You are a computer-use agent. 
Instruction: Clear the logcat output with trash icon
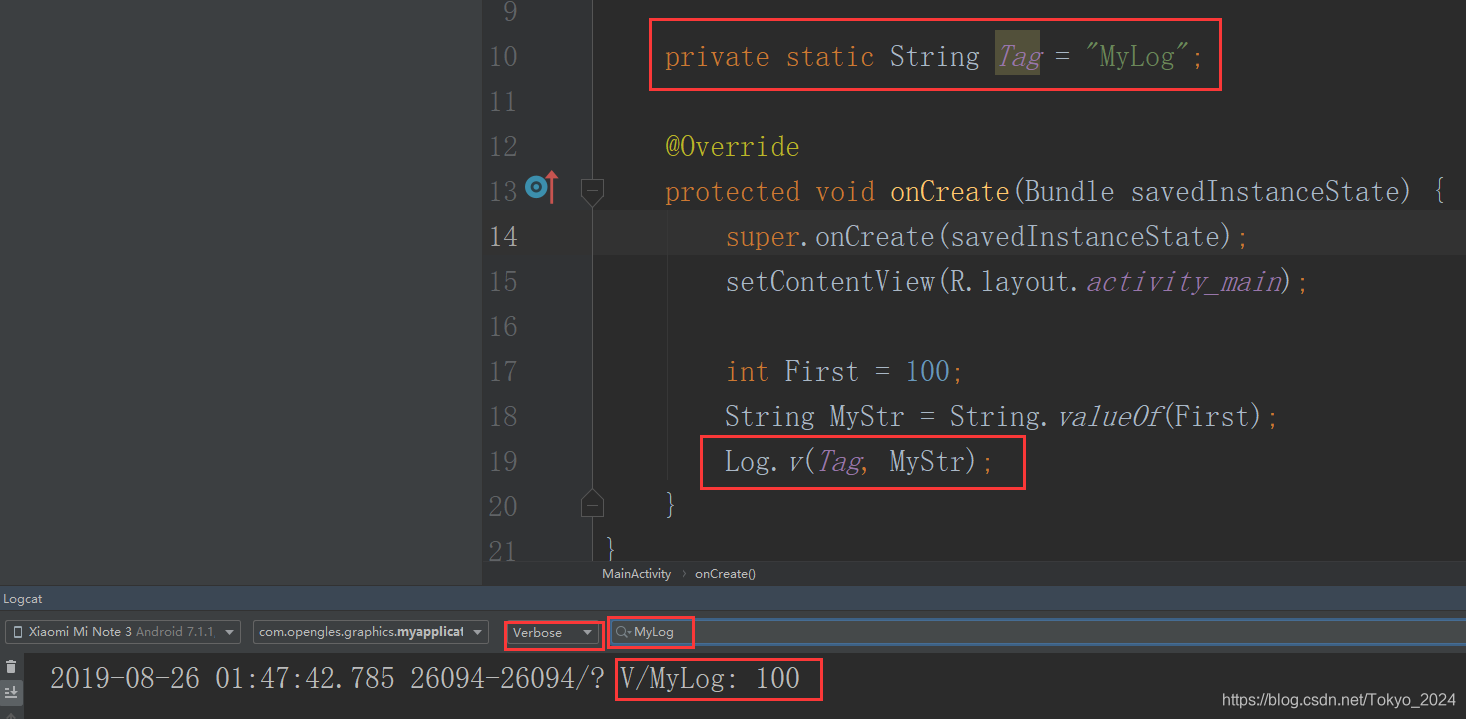[11, 666]
